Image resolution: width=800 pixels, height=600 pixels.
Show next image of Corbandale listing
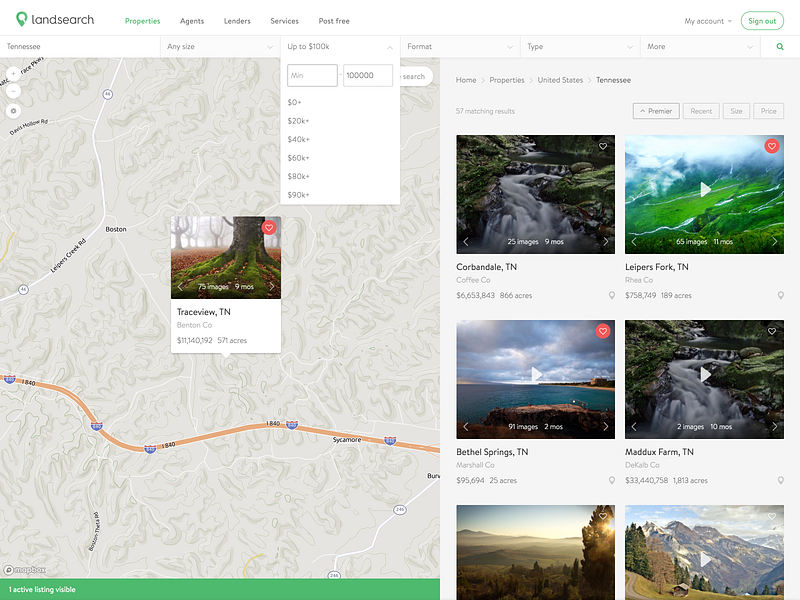[606, 241]
